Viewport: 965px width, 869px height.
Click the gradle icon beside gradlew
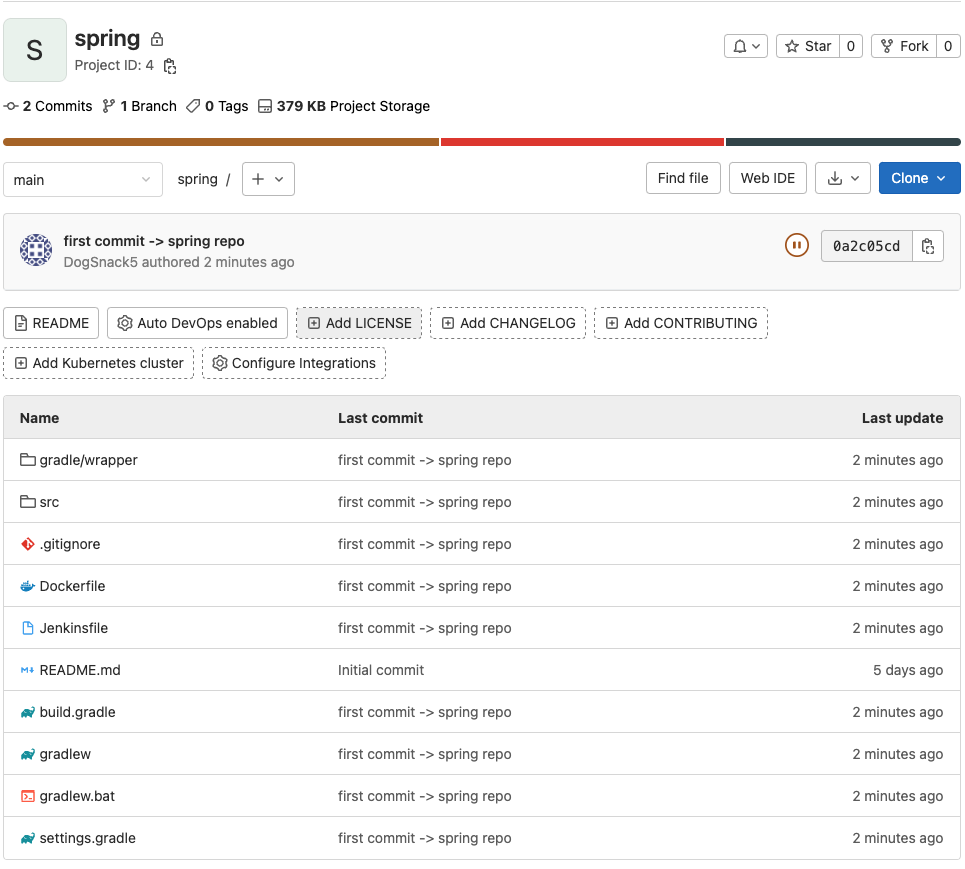(x=27, y=755)
